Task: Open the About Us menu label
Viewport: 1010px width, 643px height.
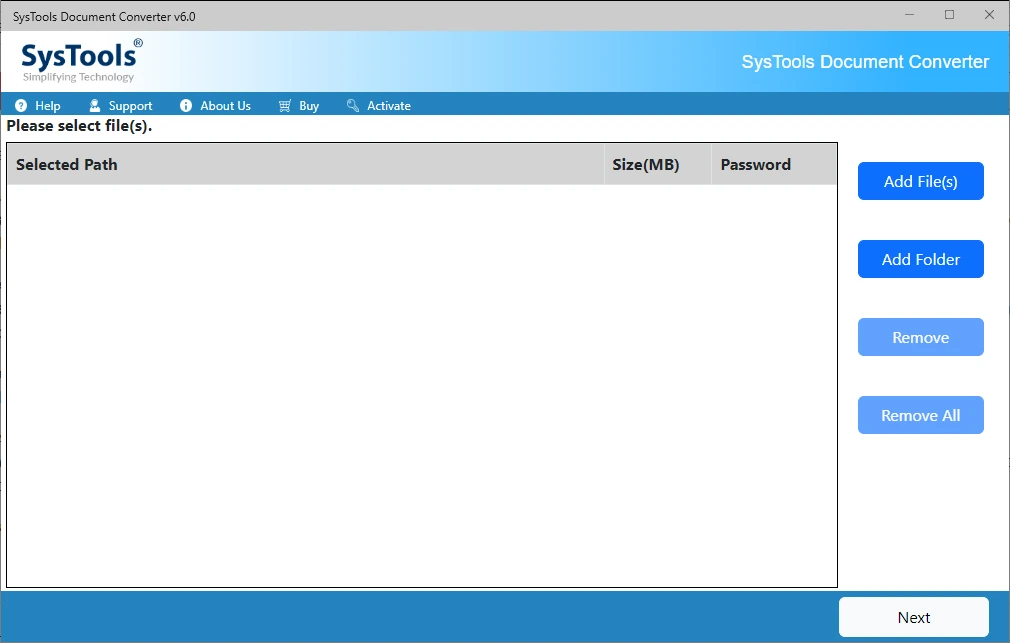Action: (225, 106)
